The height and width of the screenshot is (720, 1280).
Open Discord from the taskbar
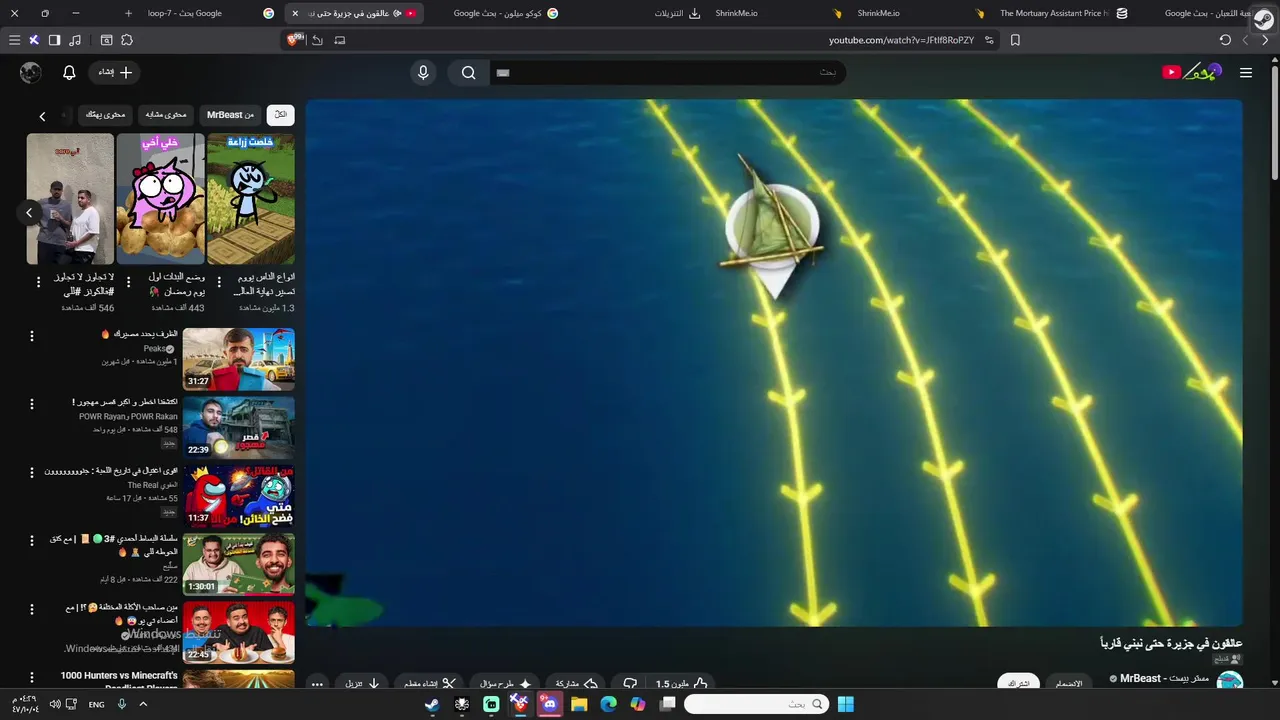click(x=549, y=704)
